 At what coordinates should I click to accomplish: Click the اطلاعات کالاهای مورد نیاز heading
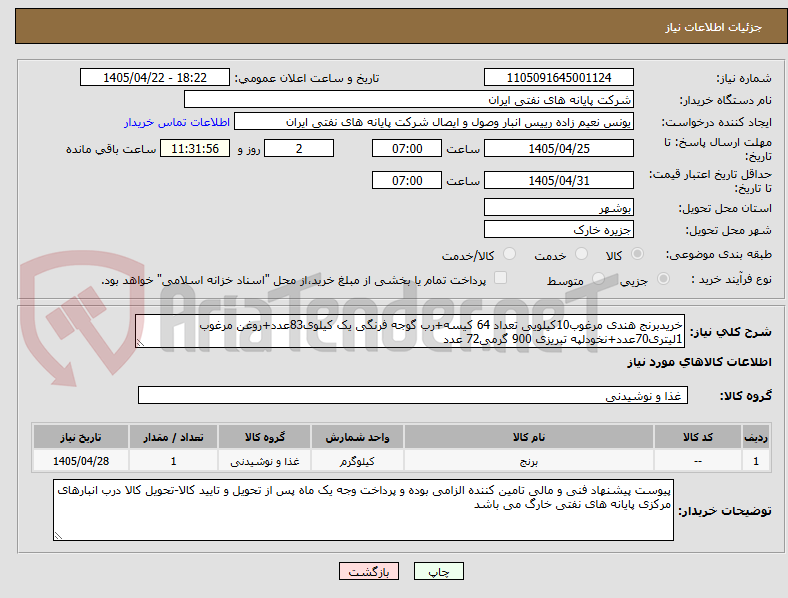click(x=699, y=362)
